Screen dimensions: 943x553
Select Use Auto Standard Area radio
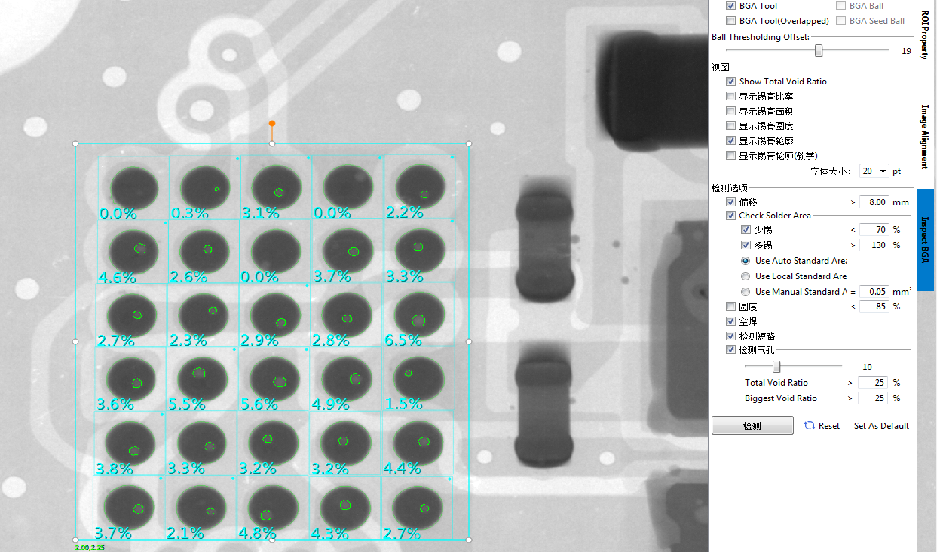point(746,261)
